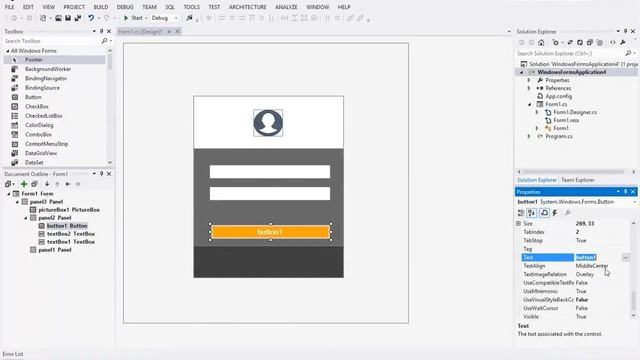Click in the Search Toolbox field
The image size is (640, 360).
[51, 41]
